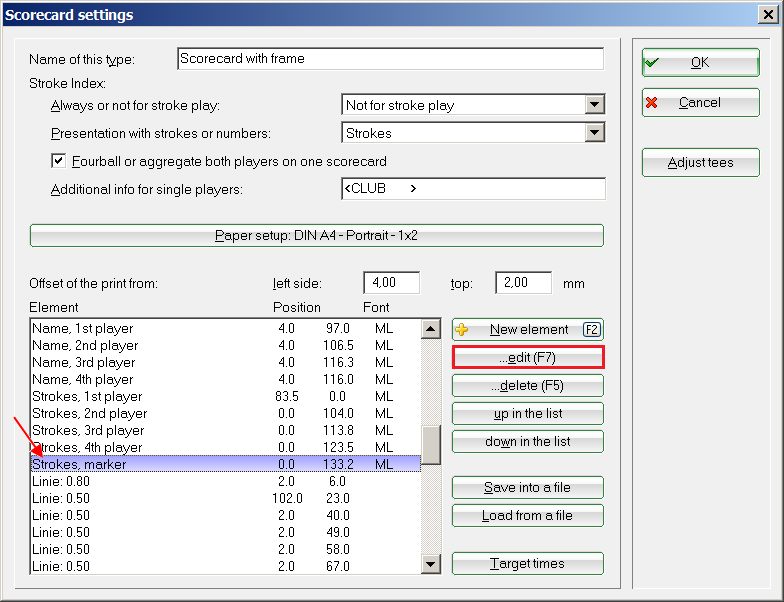Open Paper setup DIN A4 Portrait settings
The width and height of the screenshot is (784, 602).
coord(317,235)
